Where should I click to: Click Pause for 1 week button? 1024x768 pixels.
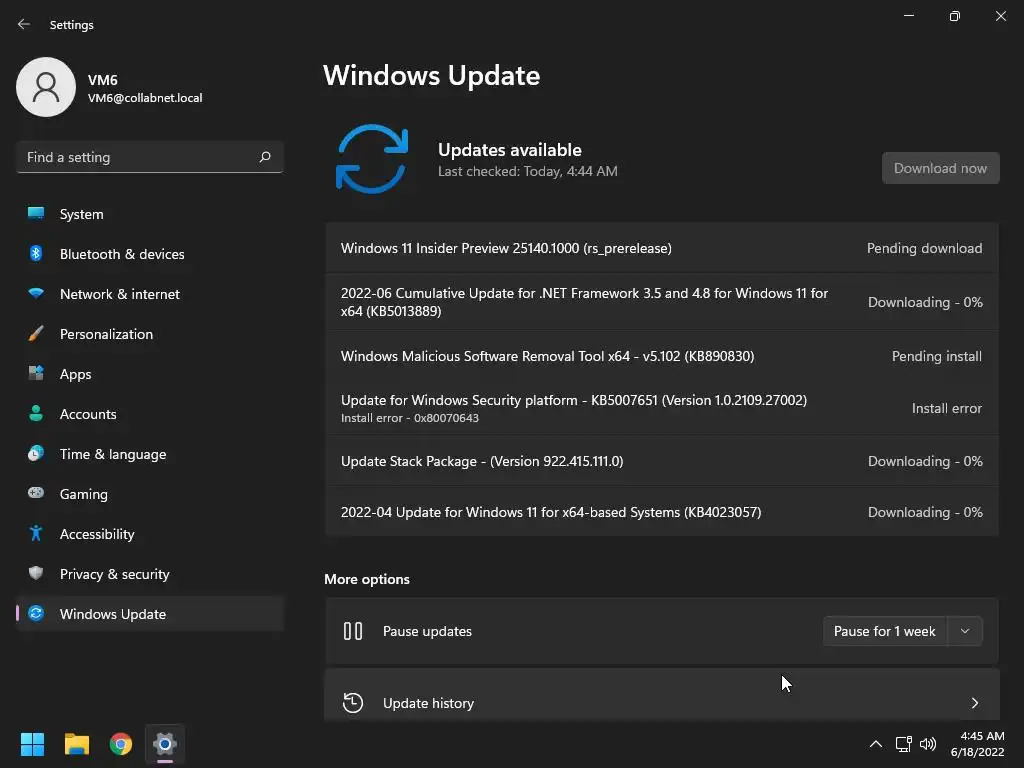[x=885, y=631]
